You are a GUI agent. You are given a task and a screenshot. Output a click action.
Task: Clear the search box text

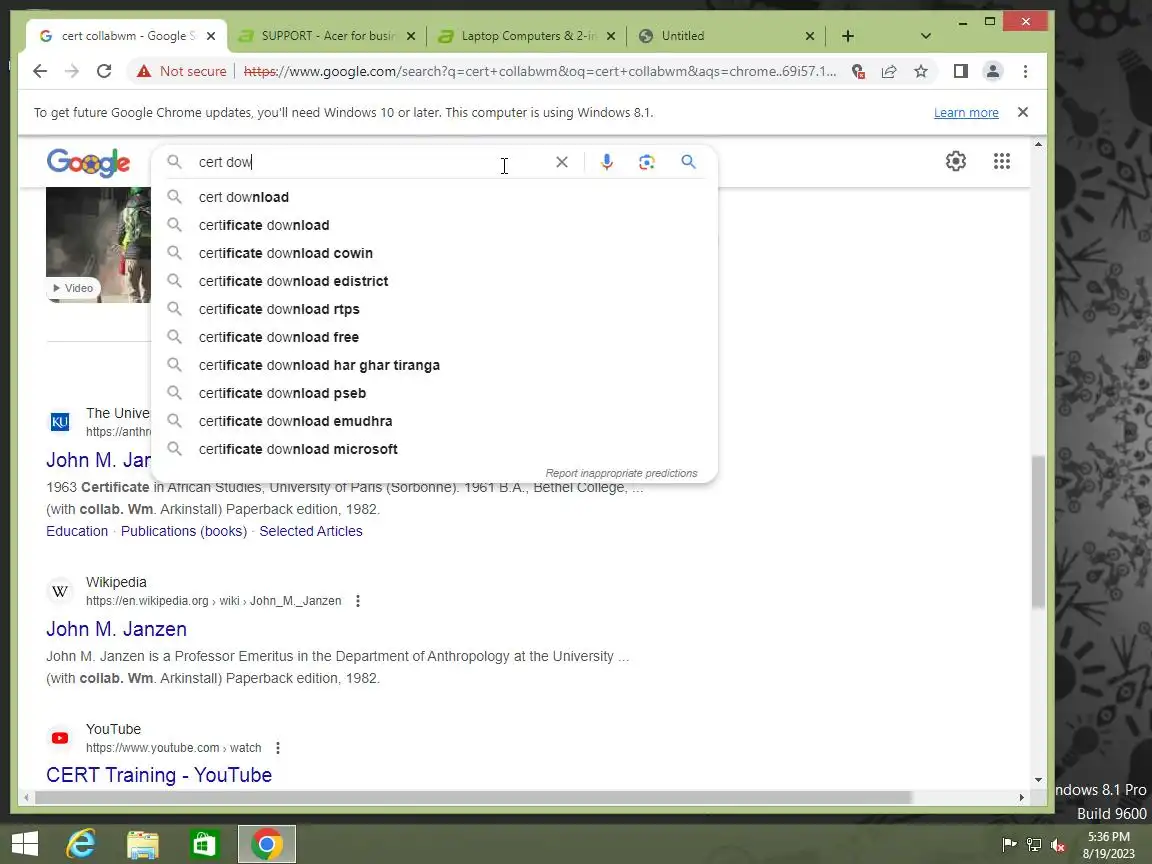pos(561,162)
